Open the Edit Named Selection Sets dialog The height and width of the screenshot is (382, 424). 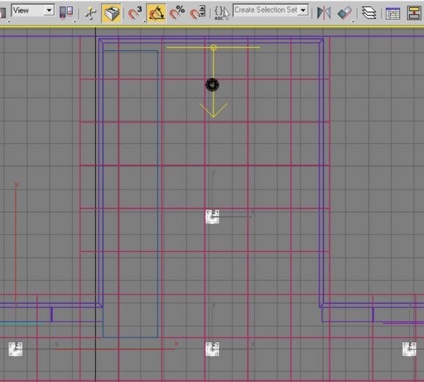(x=222, y=13)
